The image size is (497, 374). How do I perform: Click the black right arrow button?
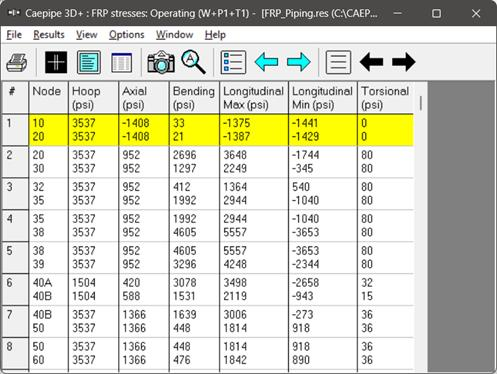tap(404, 62)
